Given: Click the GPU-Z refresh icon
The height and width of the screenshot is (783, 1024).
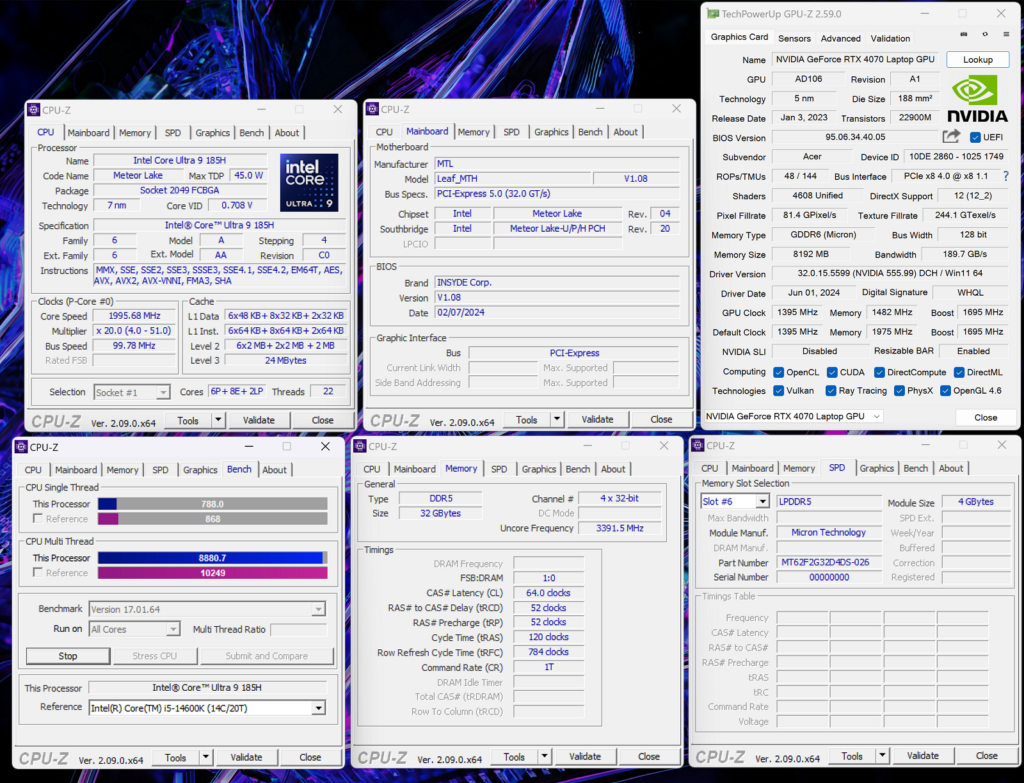Looking at the screenshot, I should tap(985, 35).
